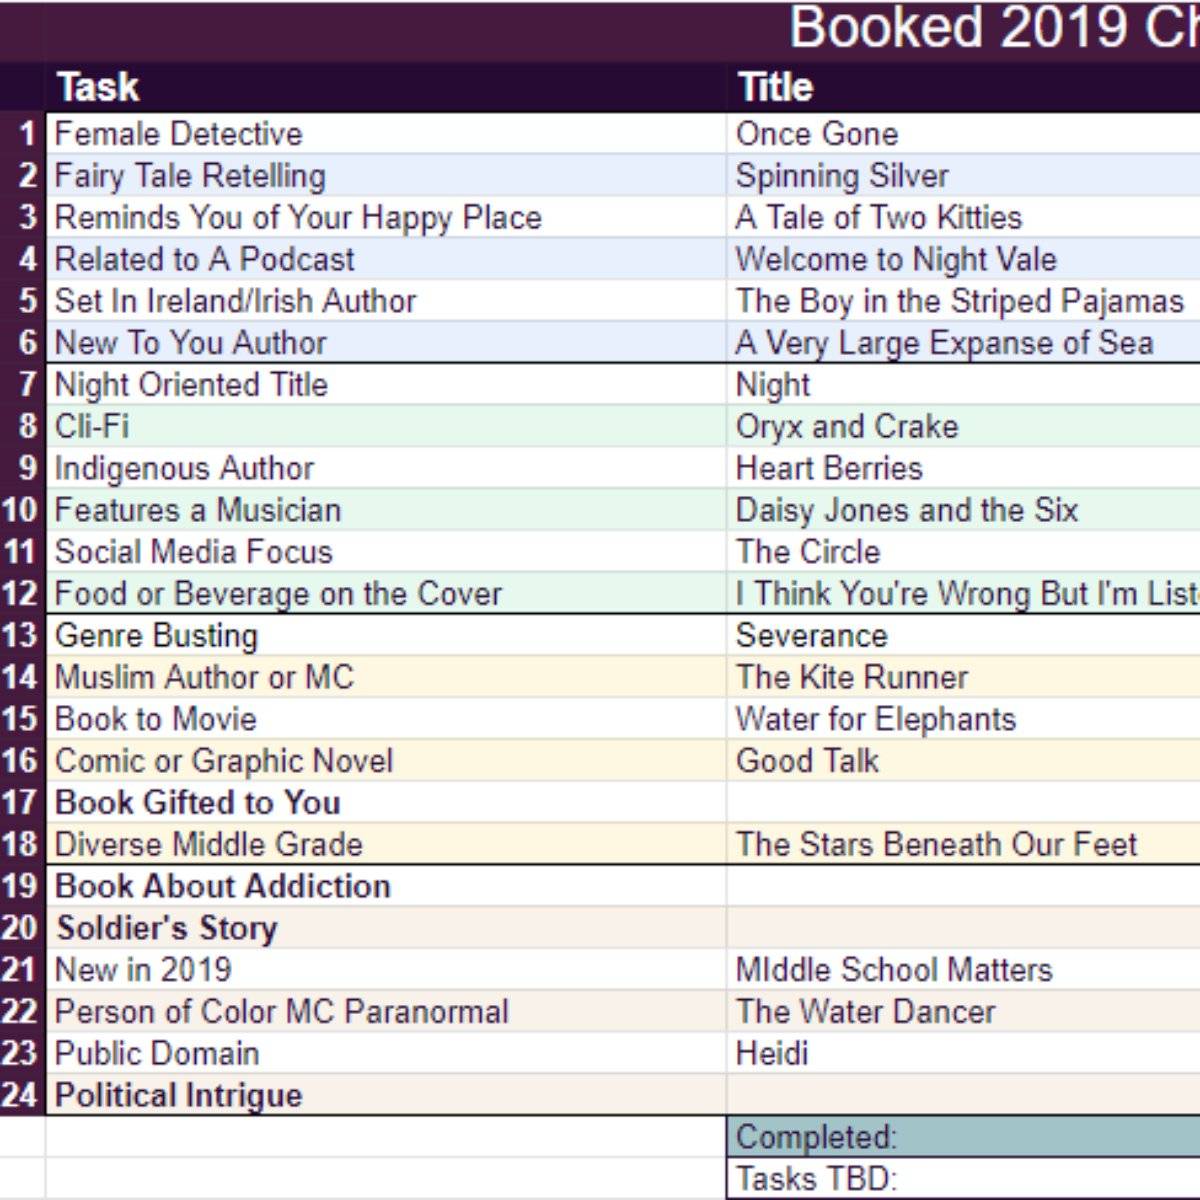This screenshot has height=1200, width=1200.
Task: Select the 'Book About Addiction' task cell
Action: 385,886
